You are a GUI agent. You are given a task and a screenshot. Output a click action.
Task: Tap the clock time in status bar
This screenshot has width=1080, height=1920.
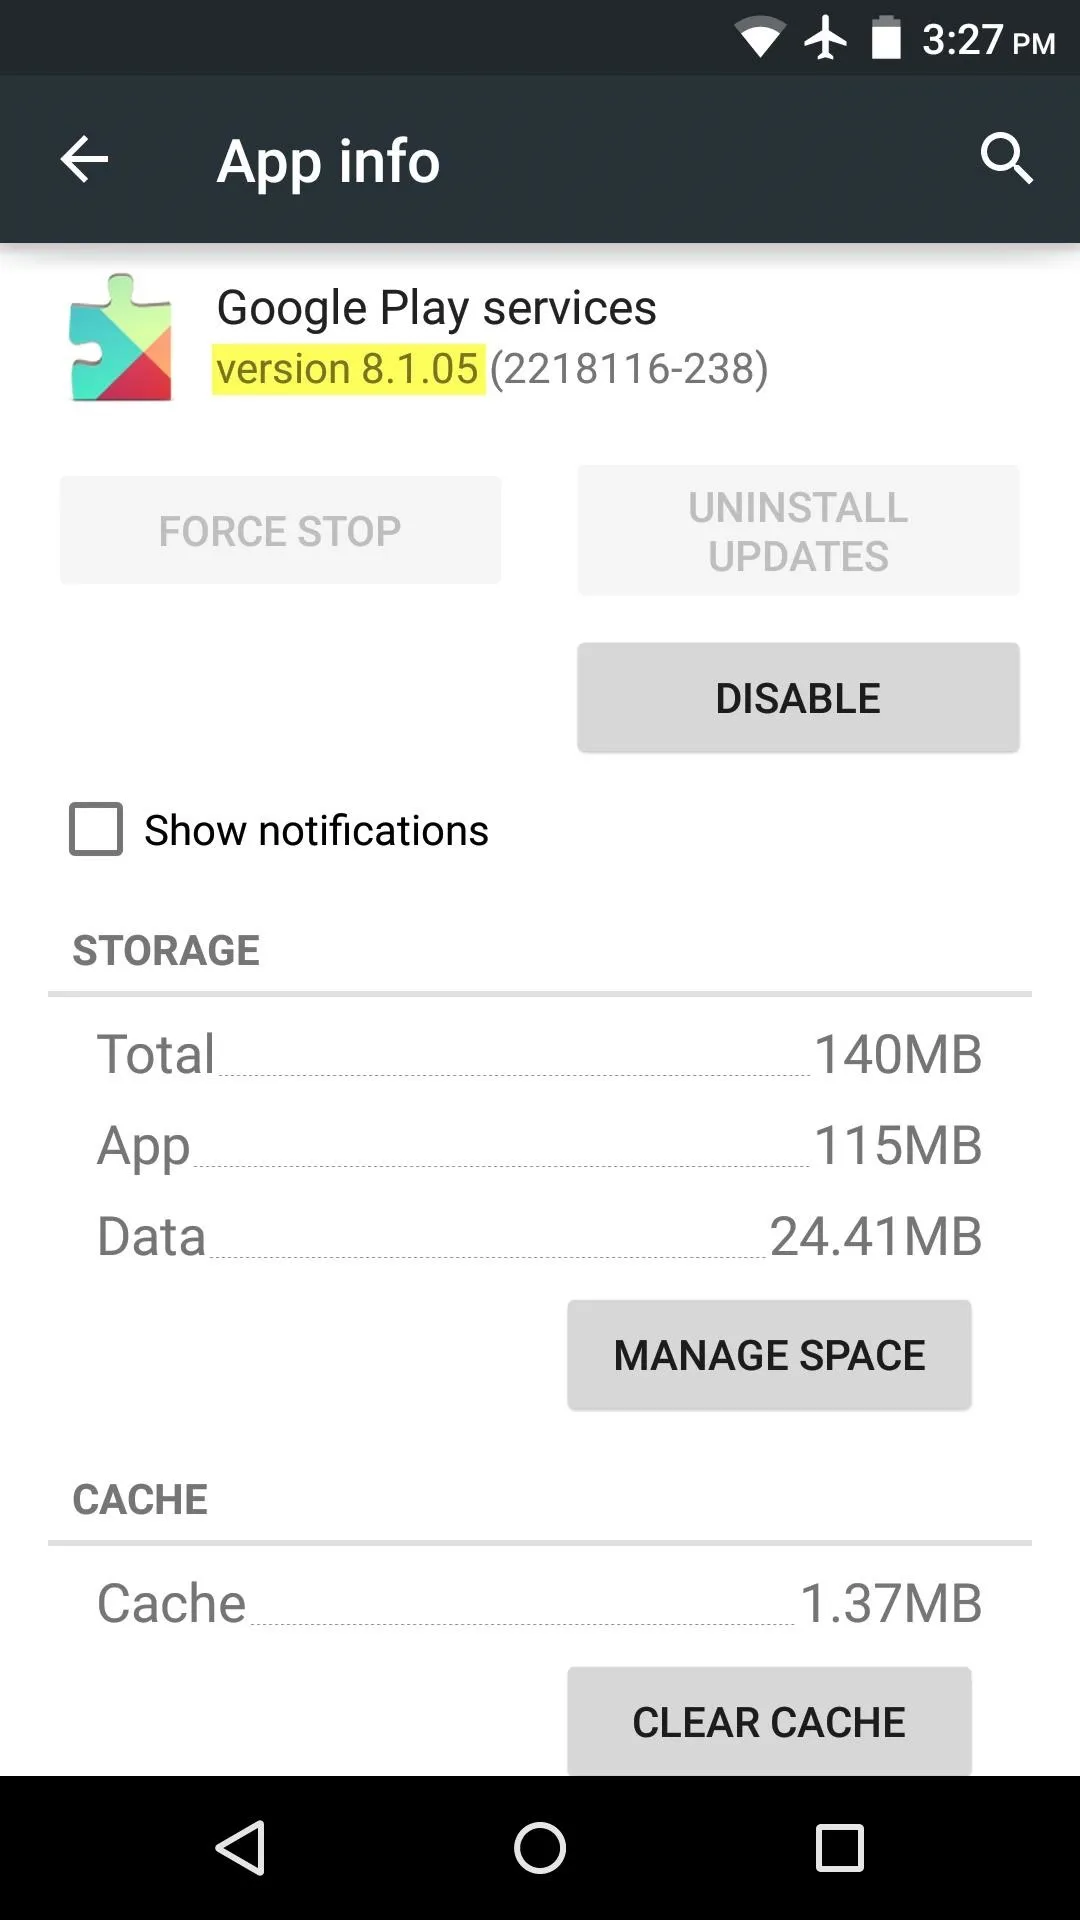tap(988, 40)
